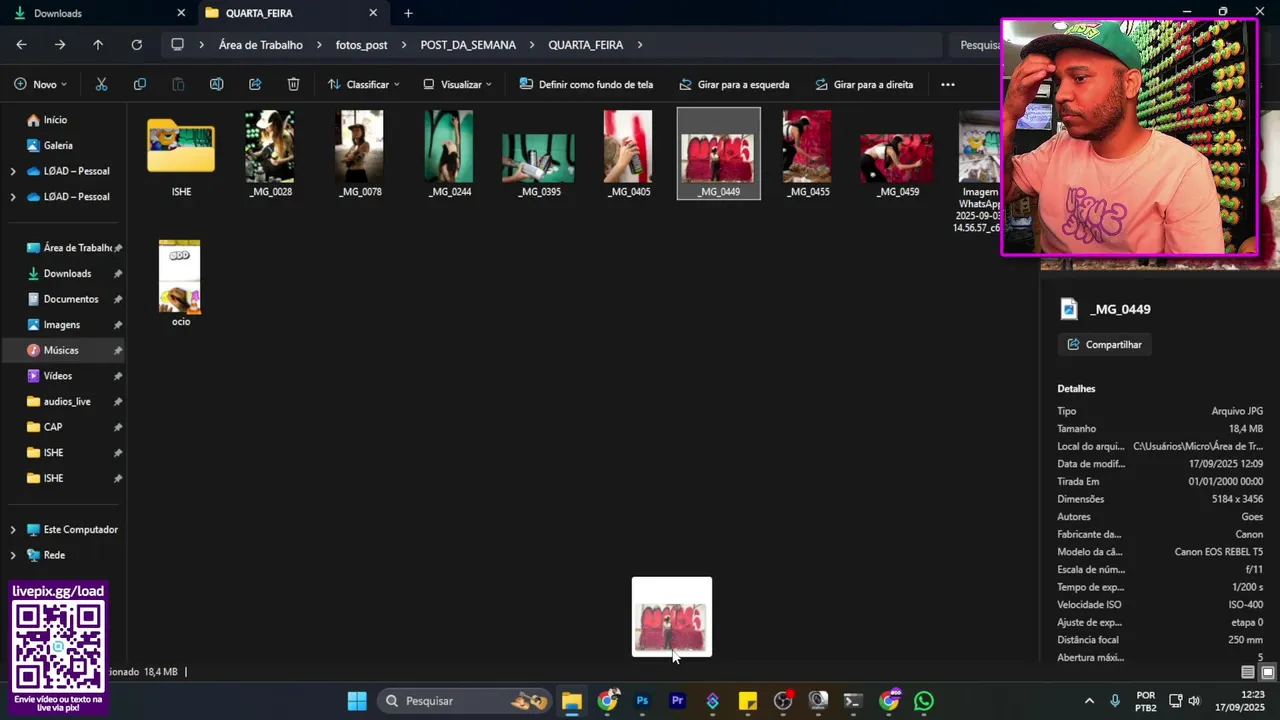Screen dimensions: 1280x720
Task: Click the Copy icon in toolbar
Action: click(140, 85)
